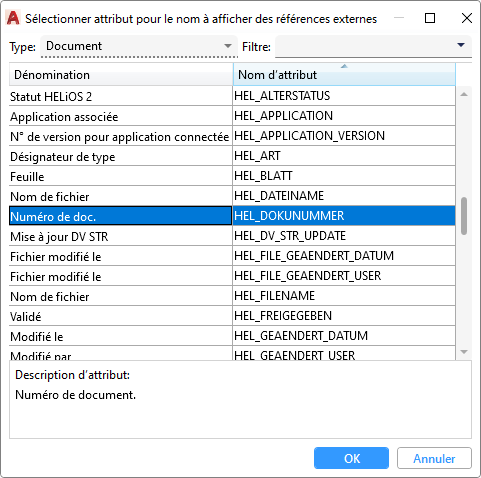This screenshot has height=478, width=481.
Task: Open the Type dropdown showing Document
Action: (x=139, y=46)
